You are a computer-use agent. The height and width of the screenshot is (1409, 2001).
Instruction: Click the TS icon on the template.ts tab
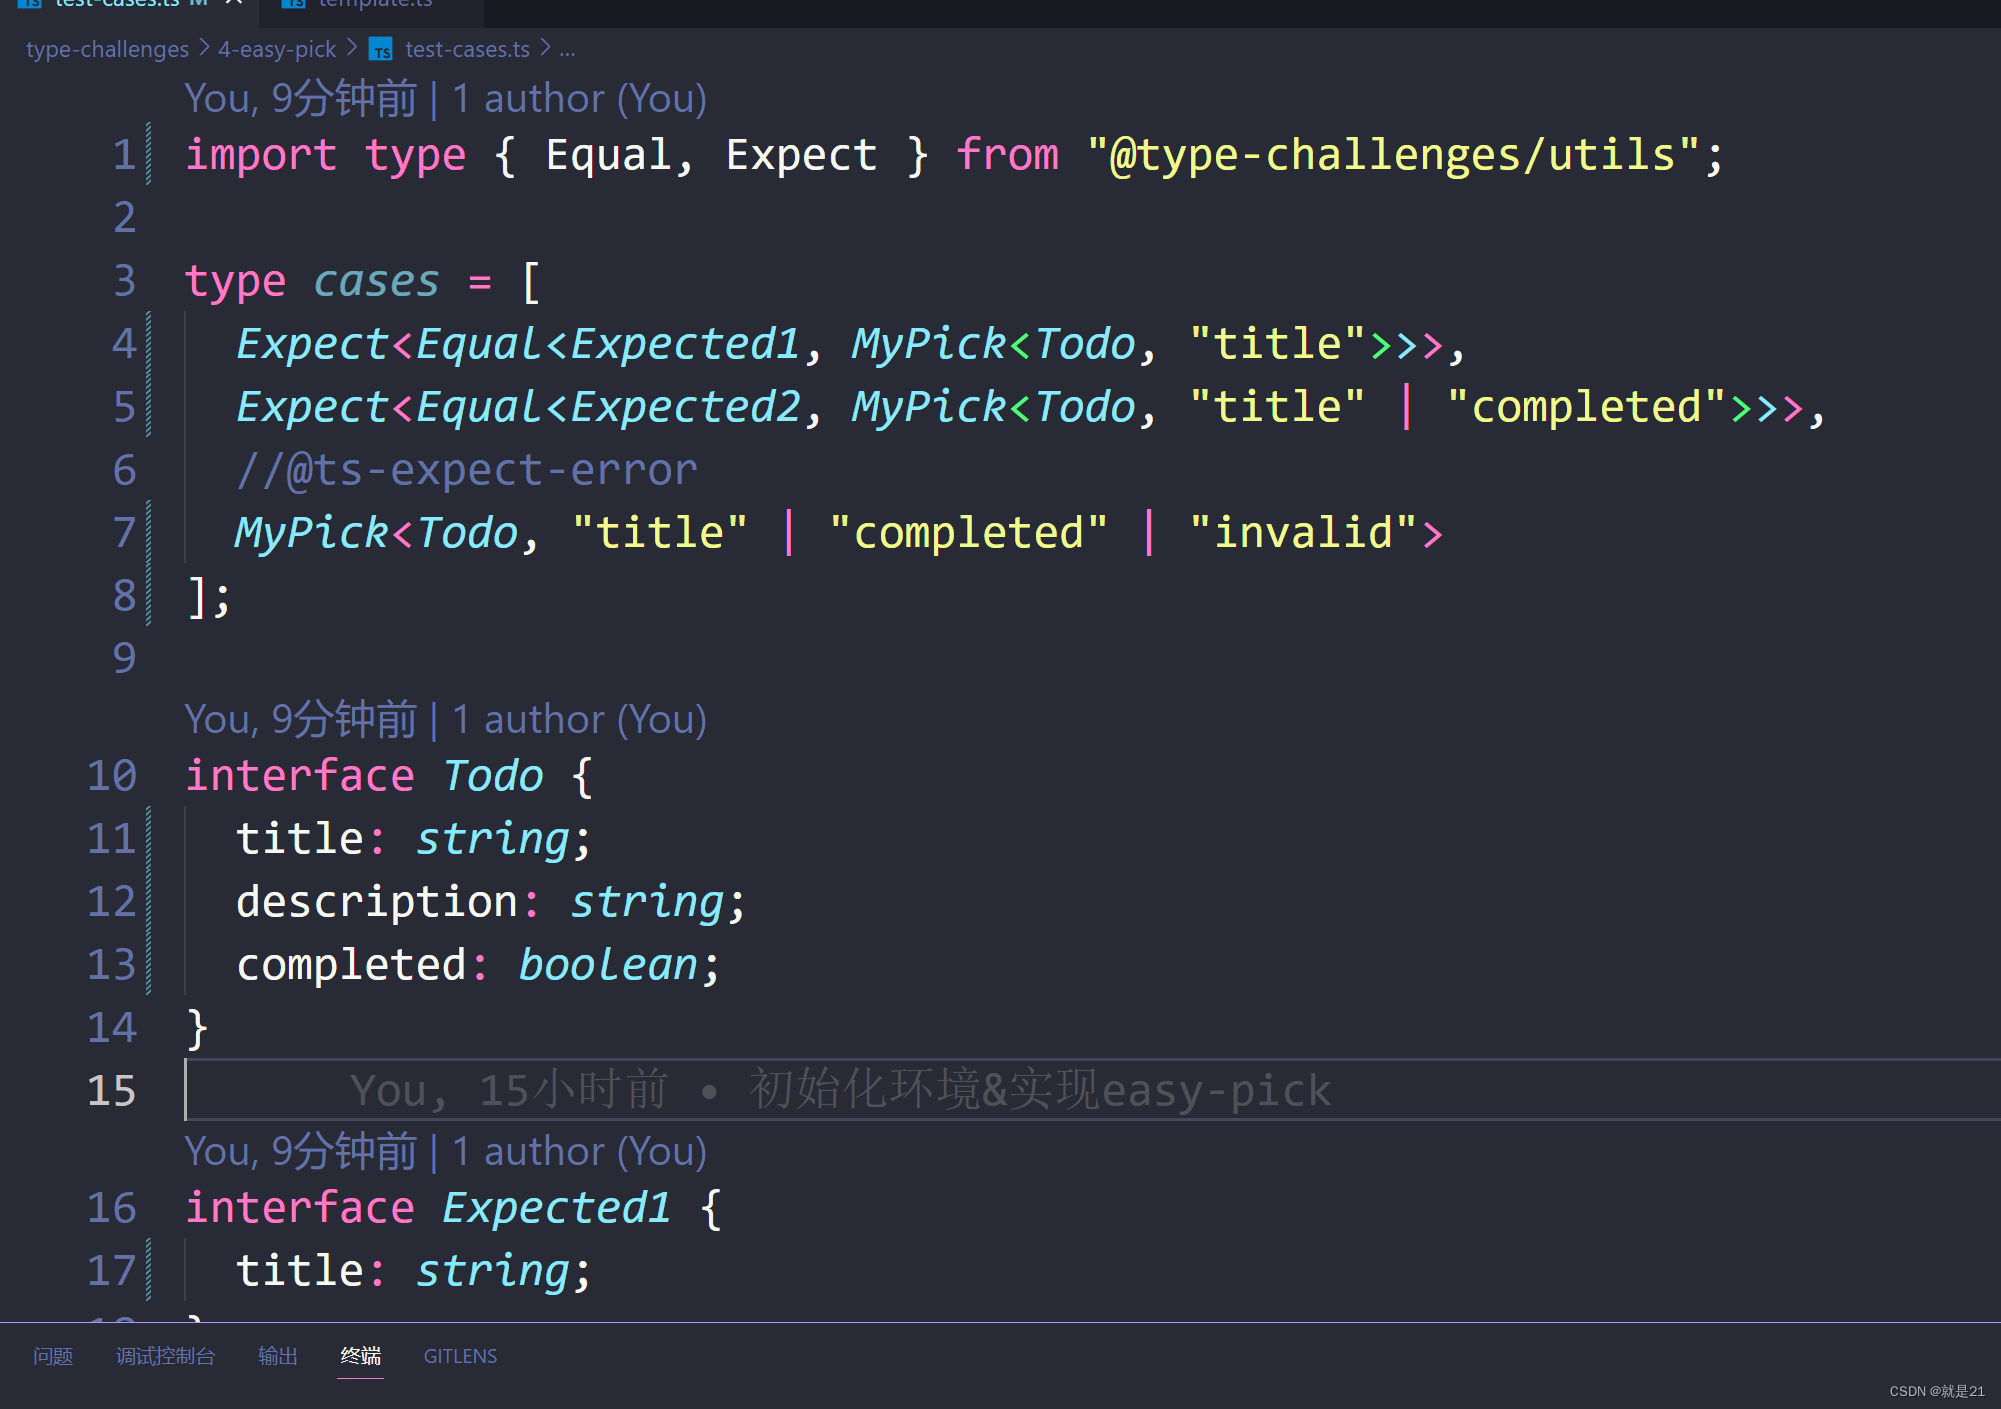pyautogui.click(x=294, y=4)
